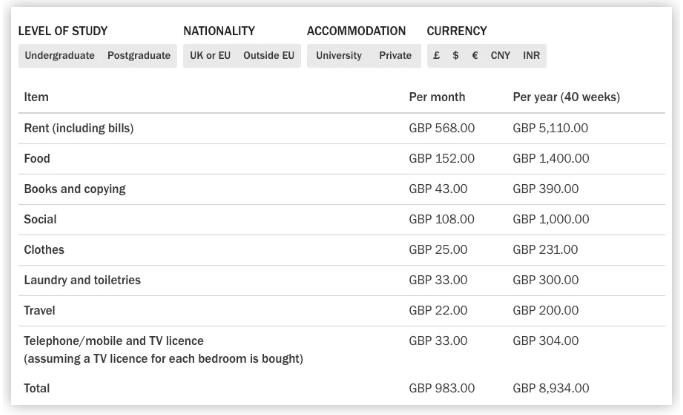Select the Books and copying row label
Viewport: 683px width, 415px height.
75,189
